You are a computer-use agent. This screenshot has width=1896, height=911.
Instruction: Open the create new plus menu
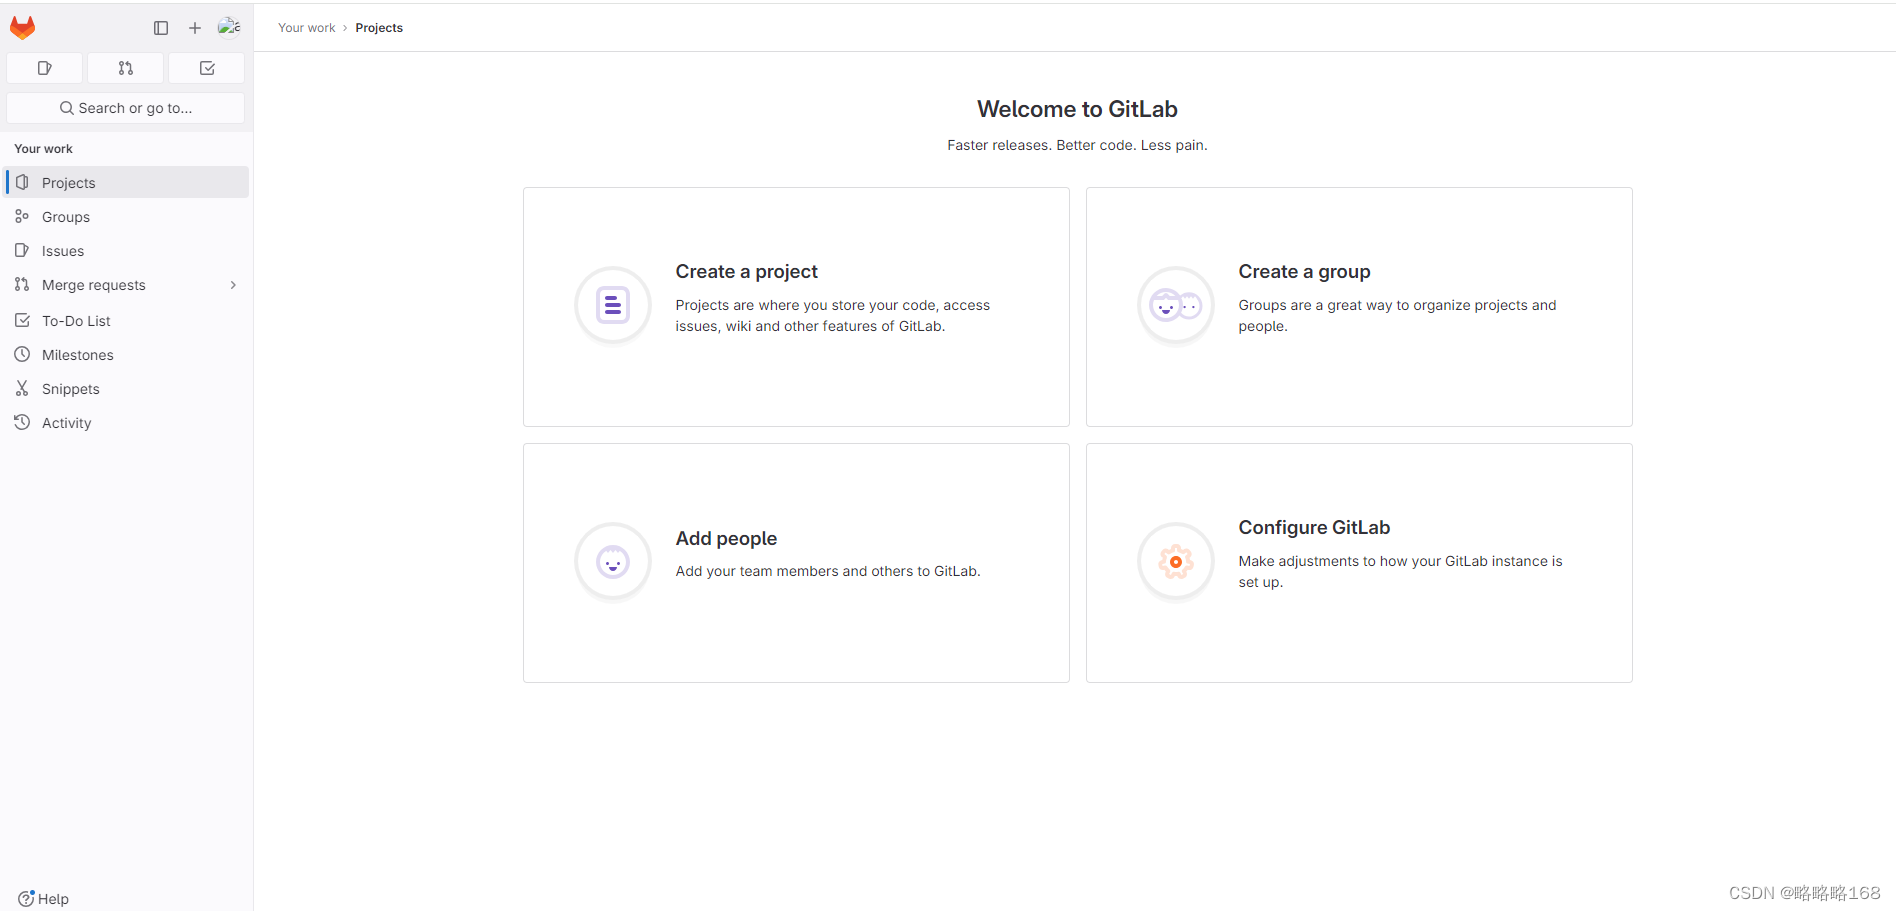(195, 28)
